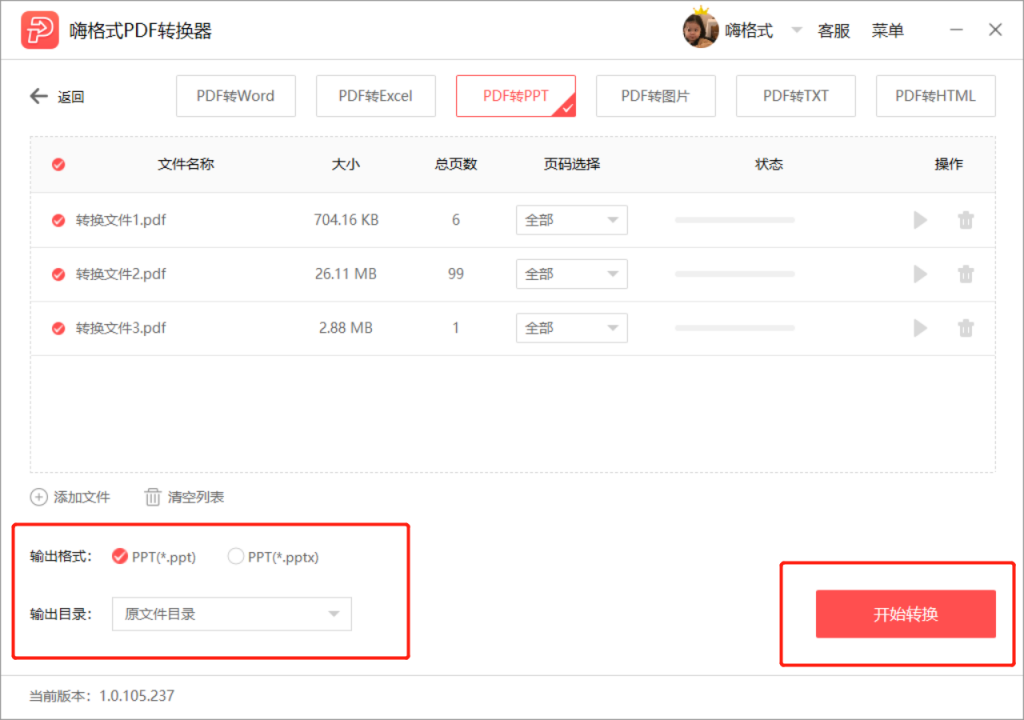Image resolution: width=1024 pixels, height=720 pixels.
Task: Click the 开始转换 button
Action: click(x=906, y=614)
